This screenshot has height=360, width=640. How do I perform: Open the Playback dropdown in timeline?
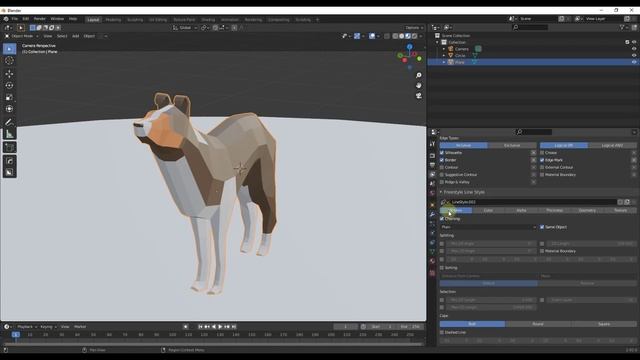click(x=27, y=327)
